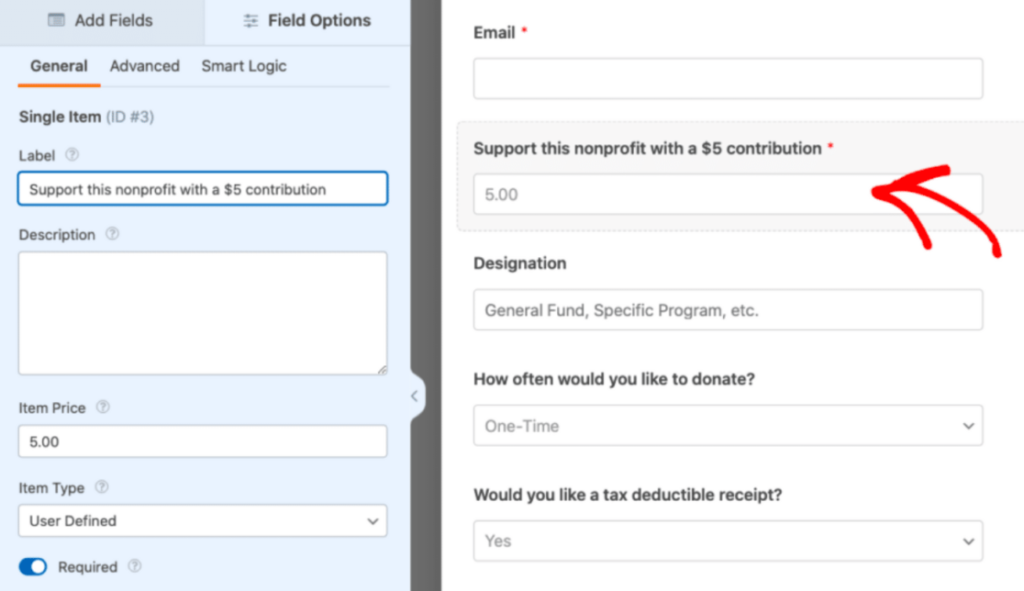Open the Item Type dropdown
This screenshot has height=591, width=1024.
[202, 521]
